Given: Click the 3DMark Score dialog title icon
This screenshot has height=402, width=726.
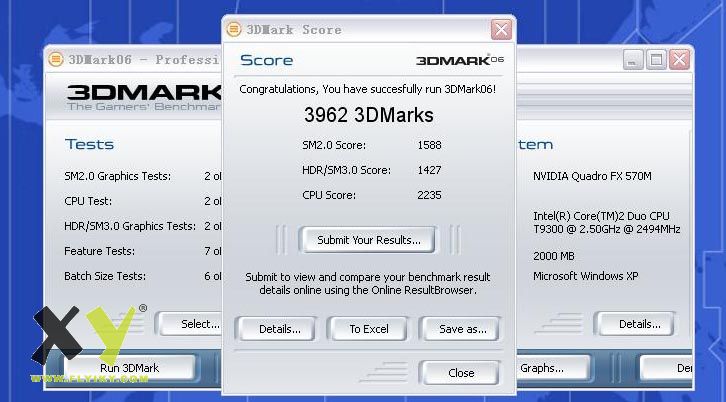Looking at the screenshot, I should 234,29.
